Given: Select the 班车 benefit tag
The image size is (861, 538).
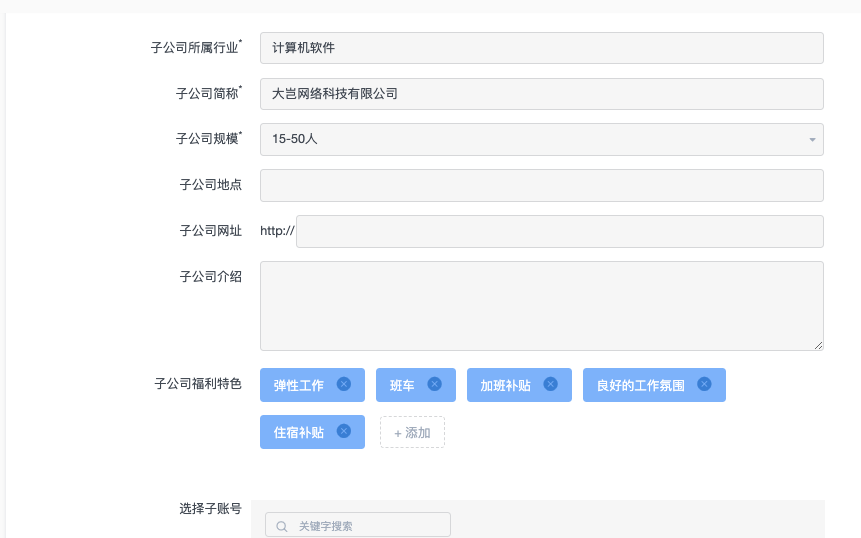Looking at the screenshot, I should pyautogui.click(x=416, y=385).
